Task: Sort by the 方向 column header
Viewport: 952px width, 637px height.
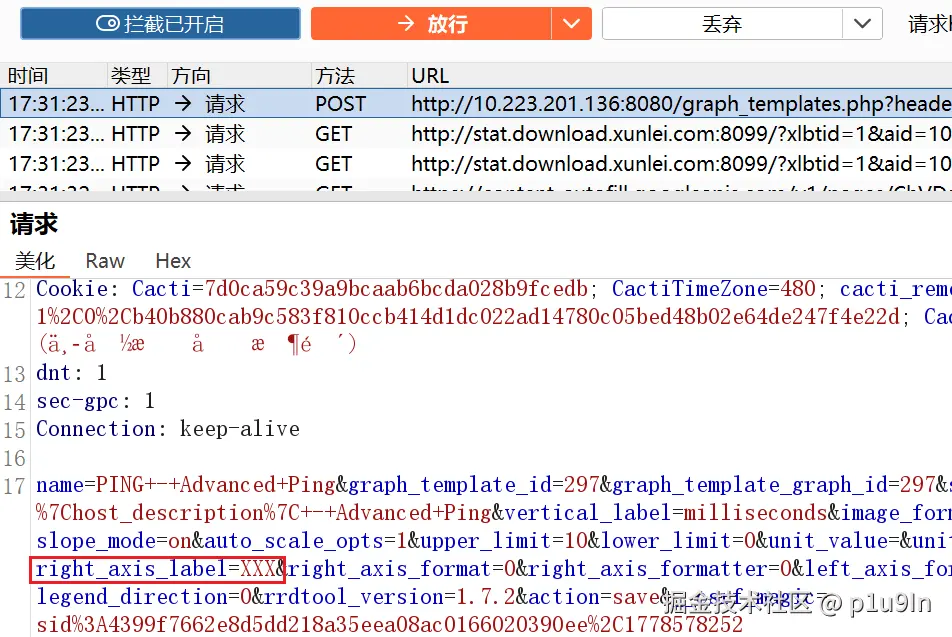Action: pos(191,76)
